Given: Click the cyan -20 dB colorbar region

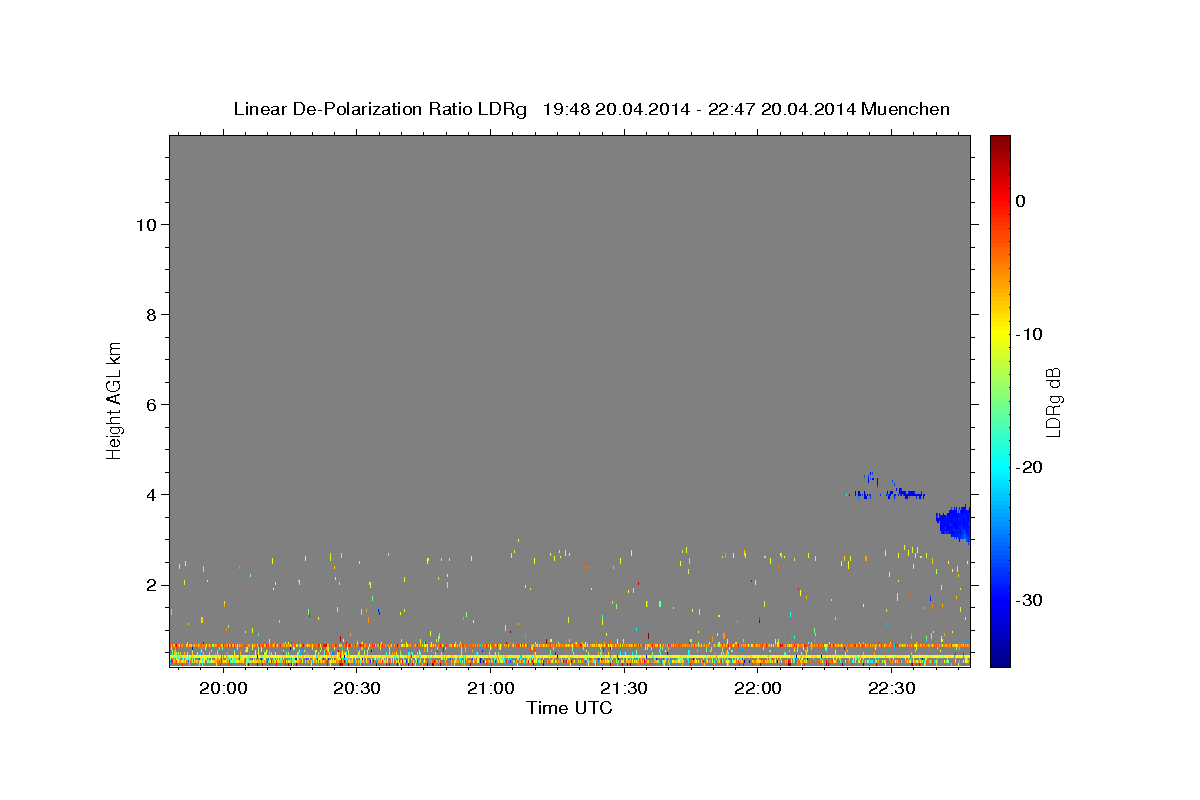Looking at the screenshot, I should point(1000,467).
